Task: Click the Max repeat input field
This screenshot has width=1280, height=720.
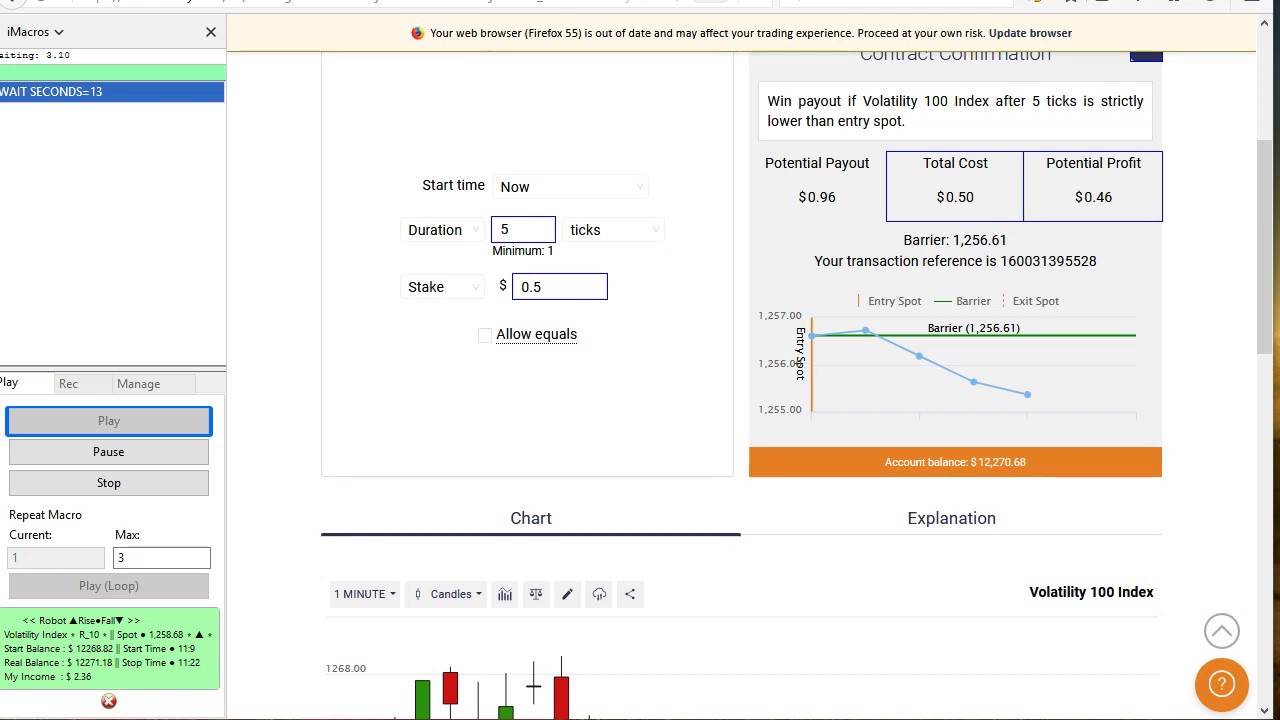Action: click(162, 558)
